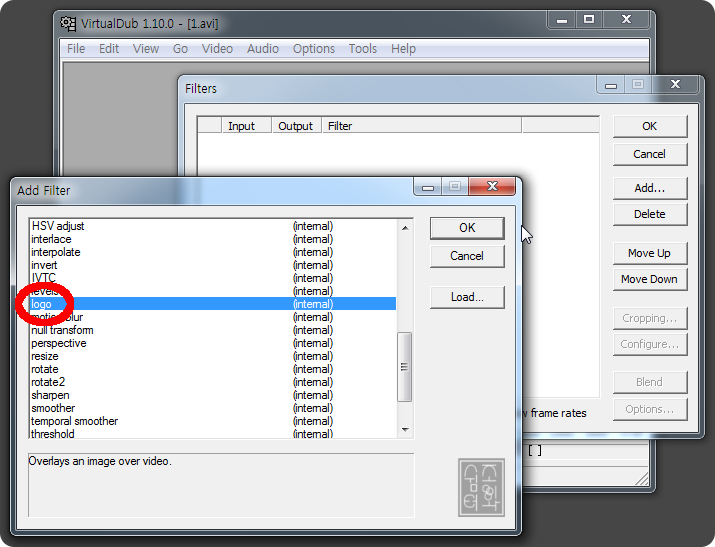Close the Add Filter dialog
This screenshot has width=715, height=547.
point(492,186)
